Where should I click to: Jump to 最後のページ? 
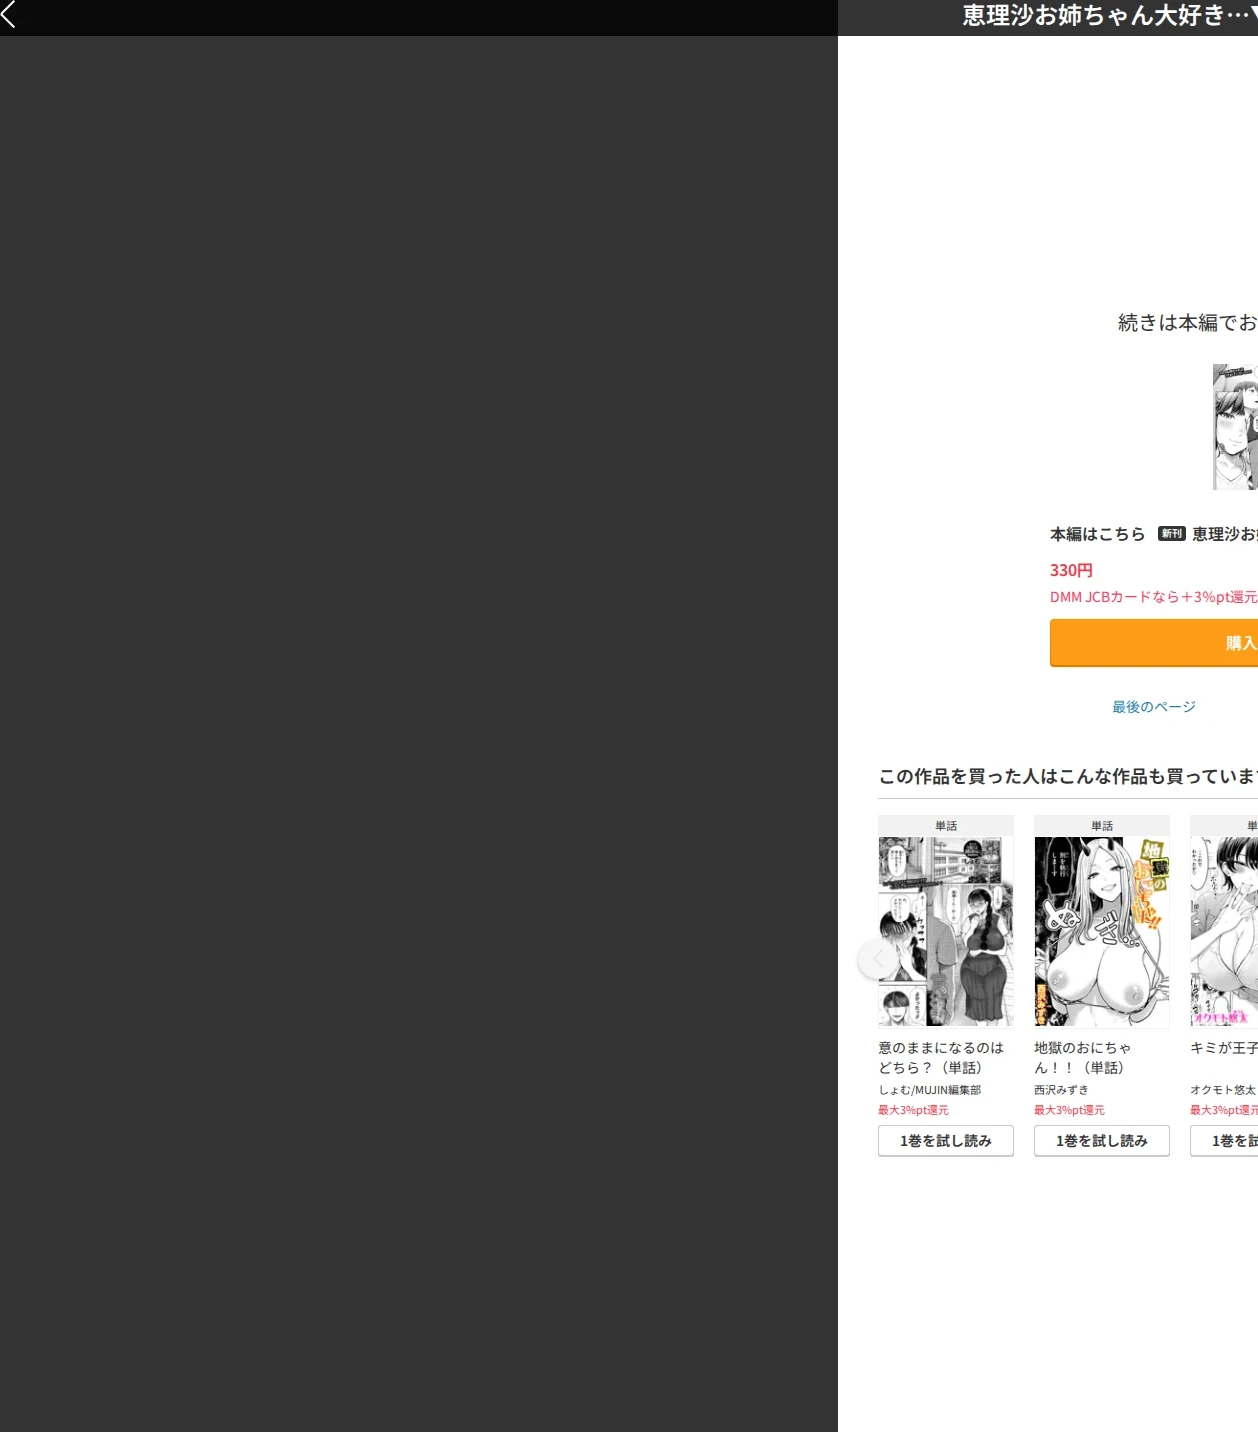(x=1154, y=707)
